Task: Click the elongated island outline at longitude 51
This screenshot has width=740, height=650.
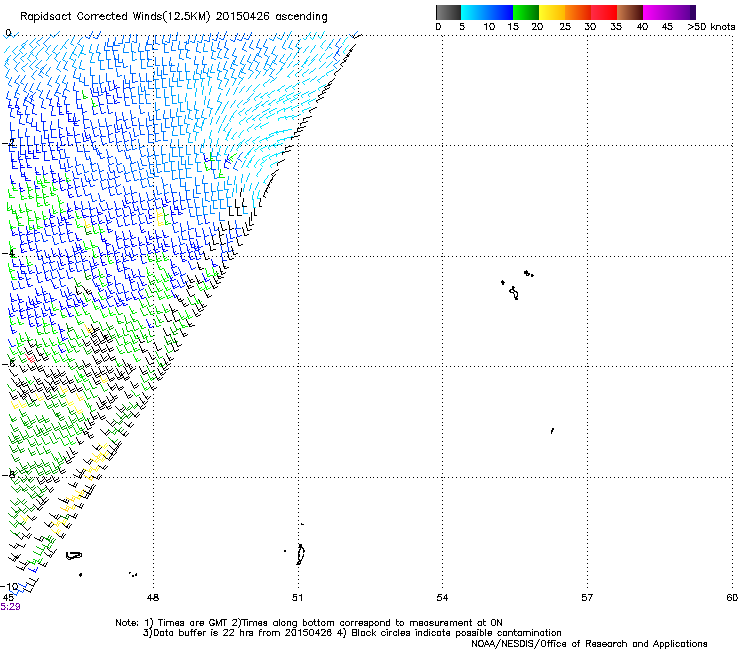Action: tap(300, 554)
